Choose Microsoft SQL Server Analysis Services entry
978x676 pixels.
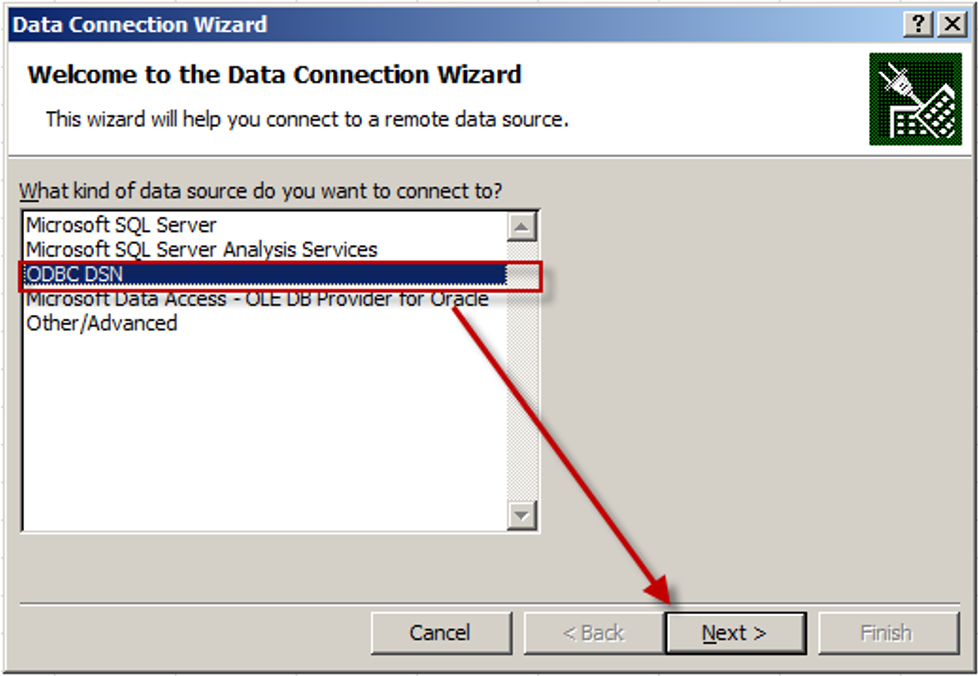point(201,249)
